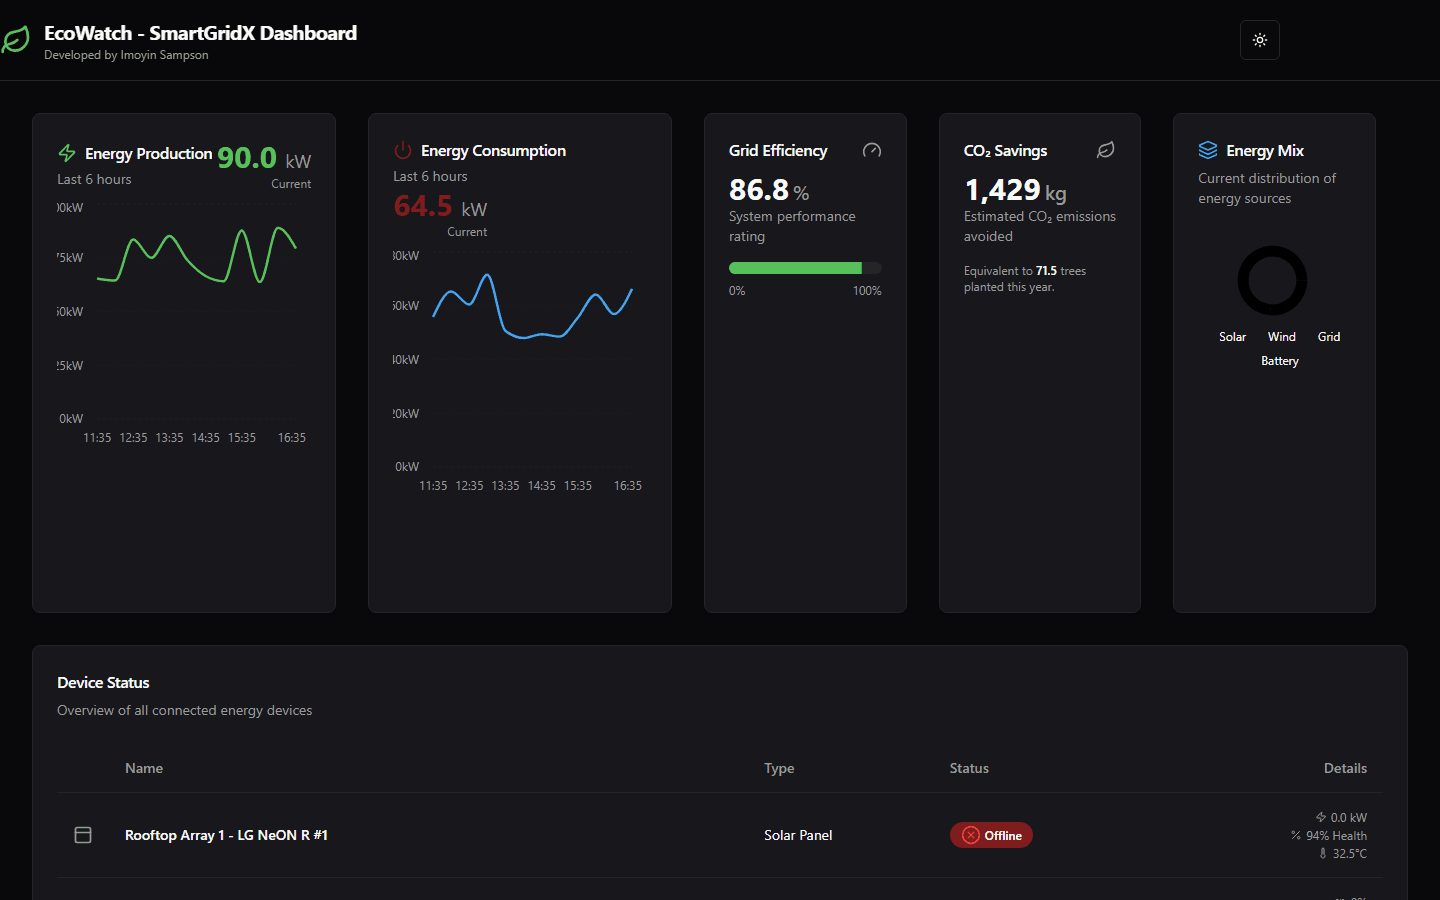Click the Energy Mix donut chart

click(1272, 281)
